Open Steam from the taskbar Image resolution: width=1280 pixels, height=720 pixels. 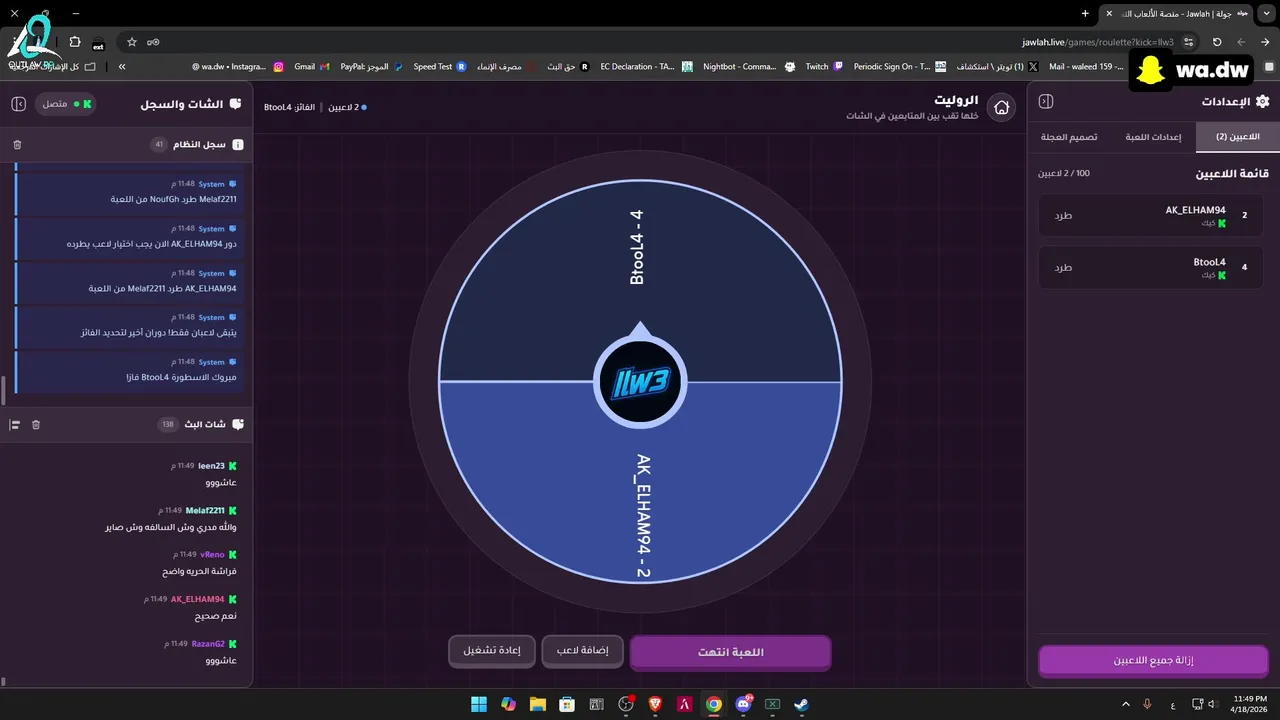coord(801,704)
